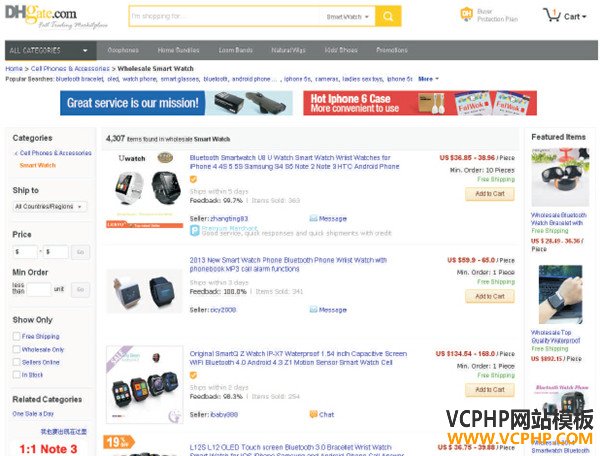Enable the Free Shipping checkbox
Image resolution: width=600 pixels, height=456 pixels.
click(x=16, y=336)
